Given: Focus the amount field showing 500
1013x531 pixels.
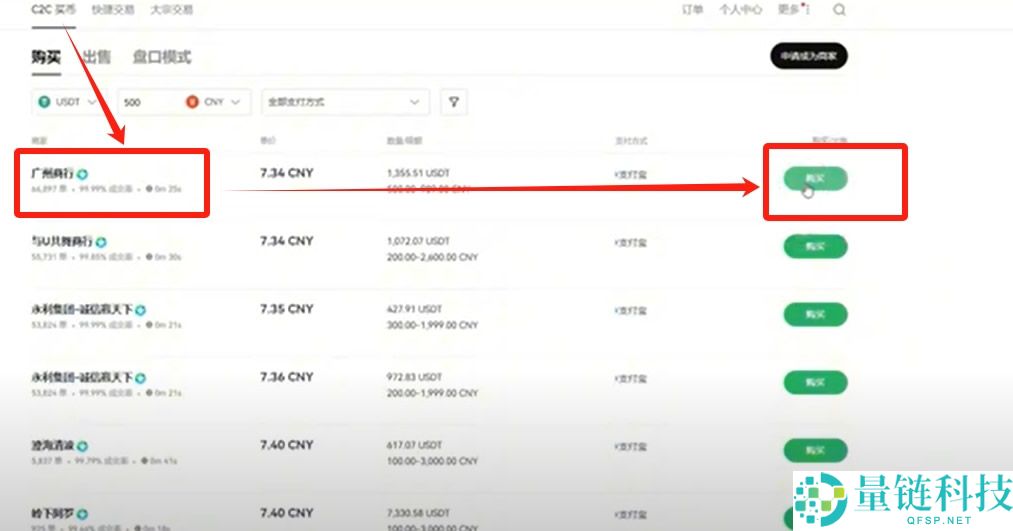Looking at the screenshot, I should point(150,102).
